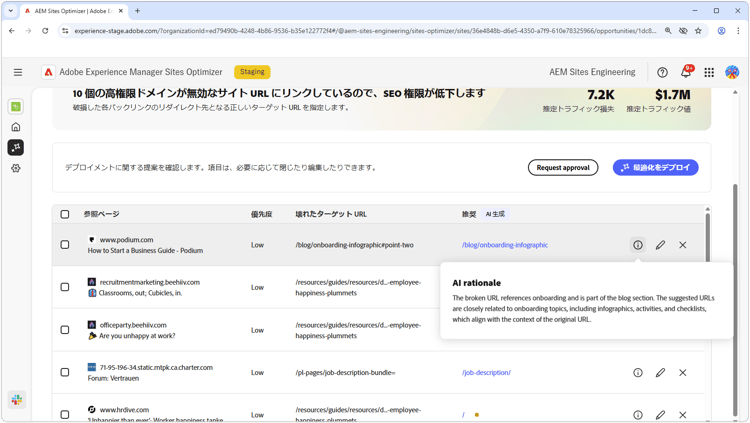Click the AI 生成 badge in header

click(495, 214)
